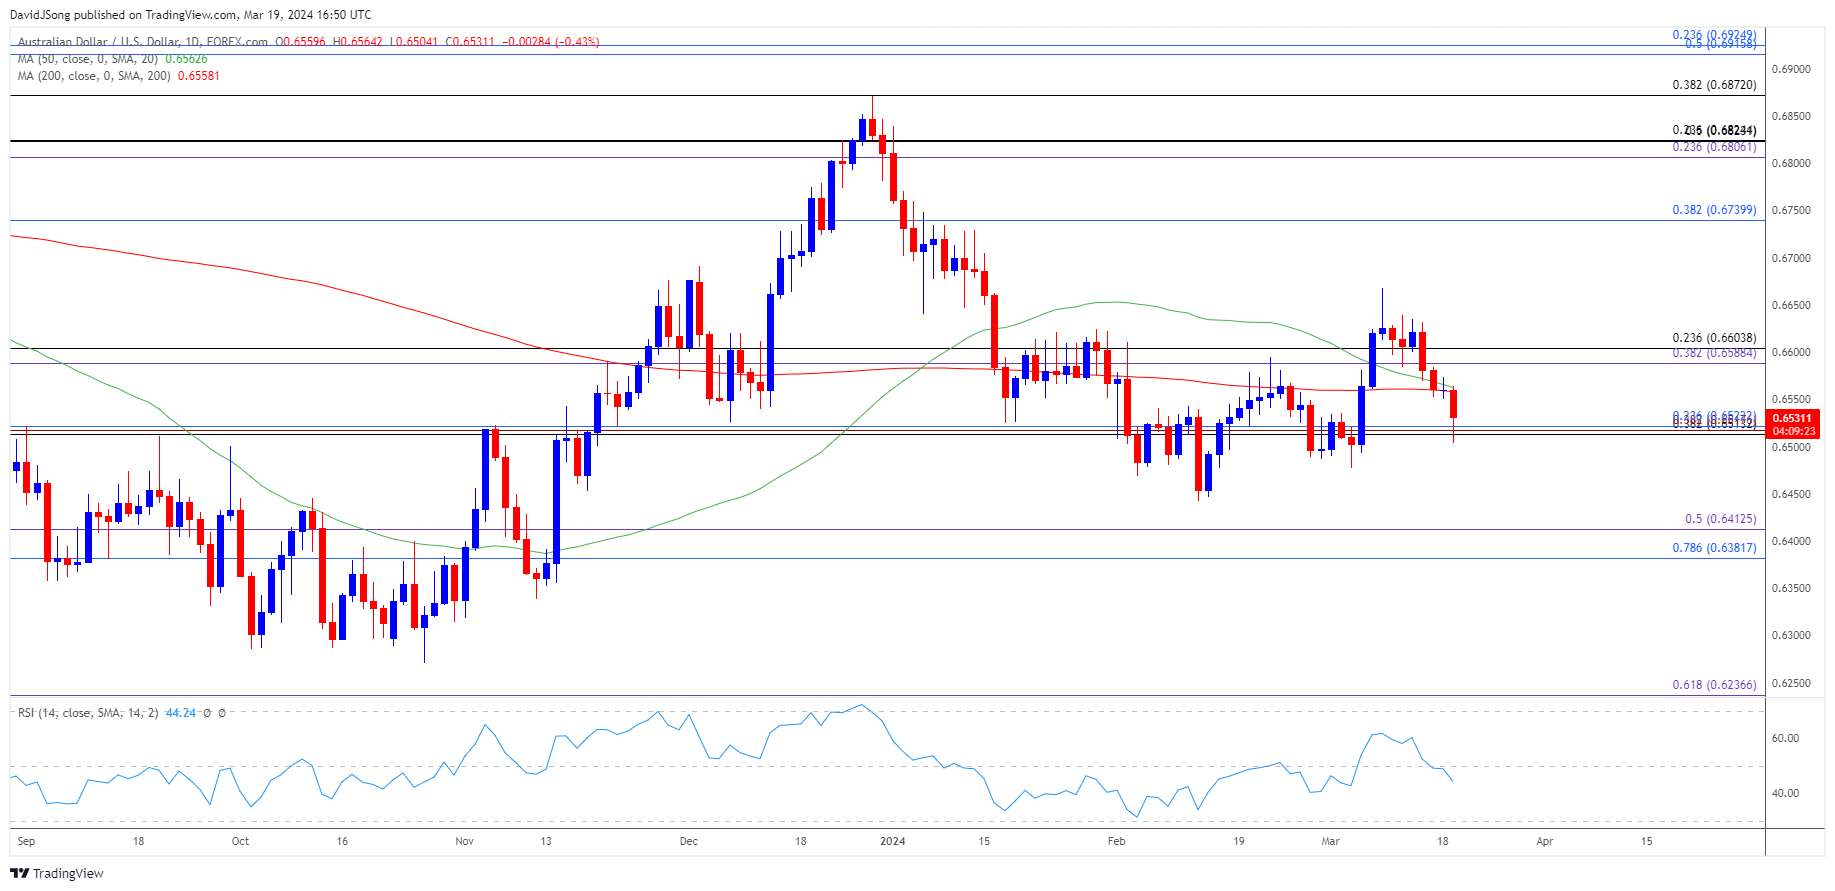The image size is (1835, 891).
Task: Click the Dec date axis label
Action: (x=688, y=841)
